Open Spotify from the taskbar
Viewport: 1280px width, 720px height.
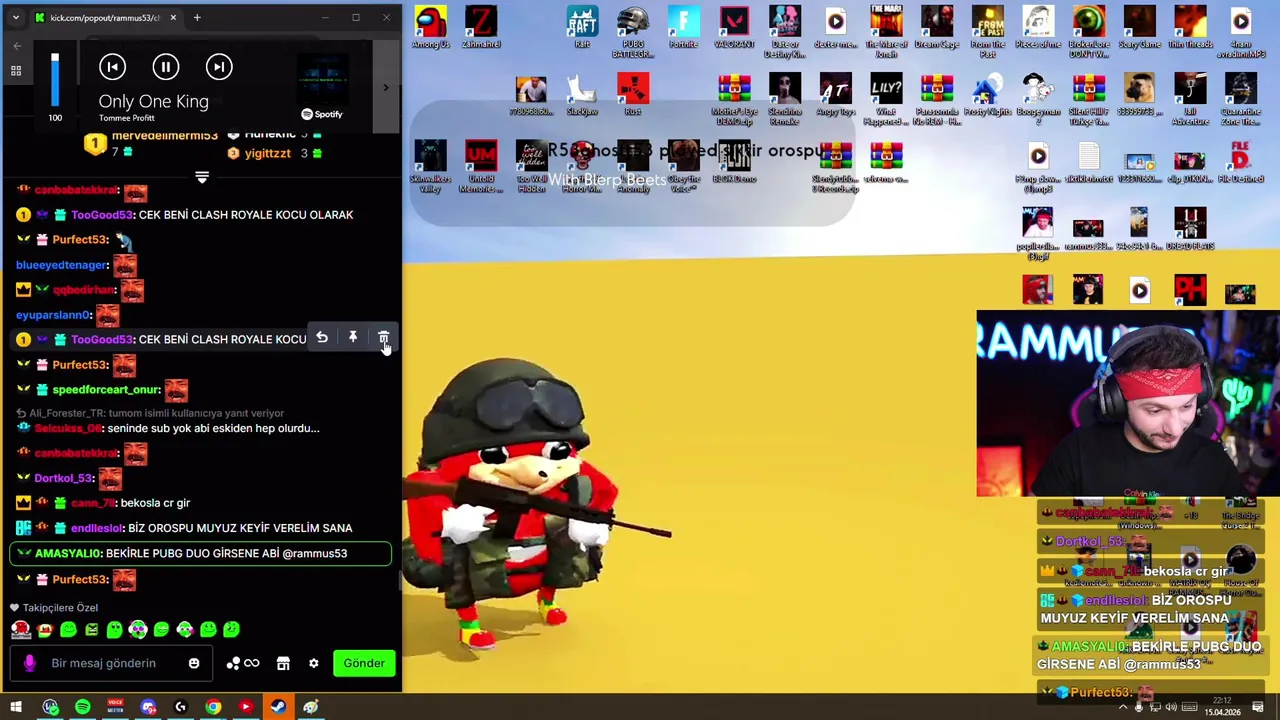click(82, 707)
